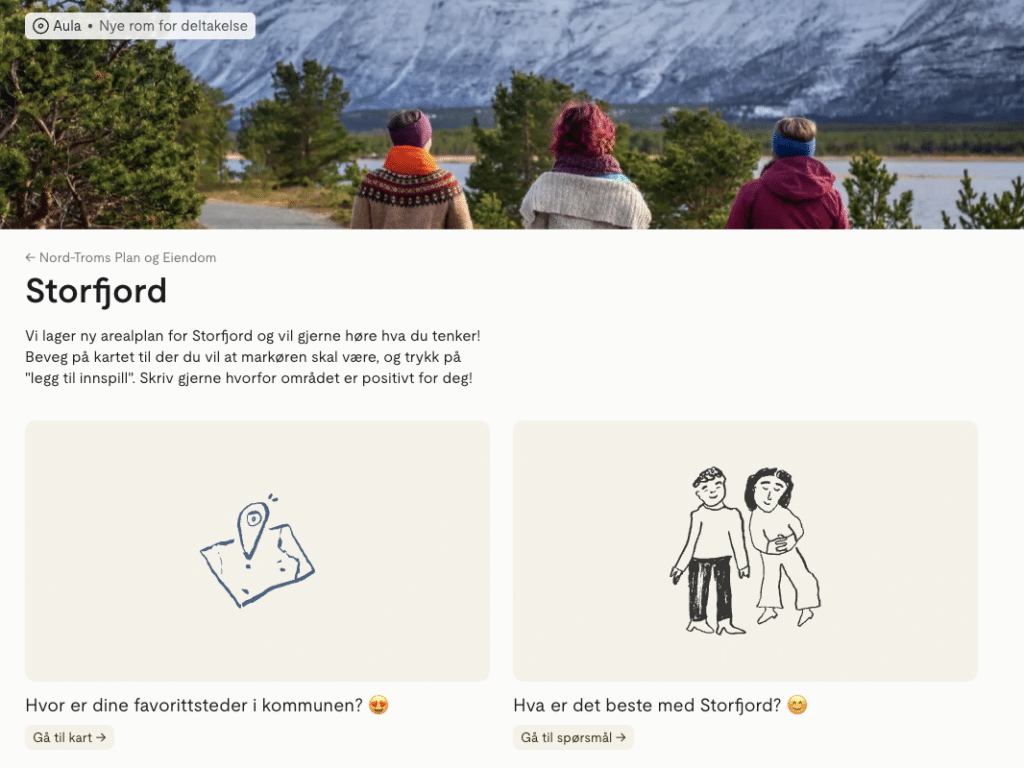Click the arrow in Gå til spørsmål
The height and width of the screenshot is (768, 1024).
620,737
